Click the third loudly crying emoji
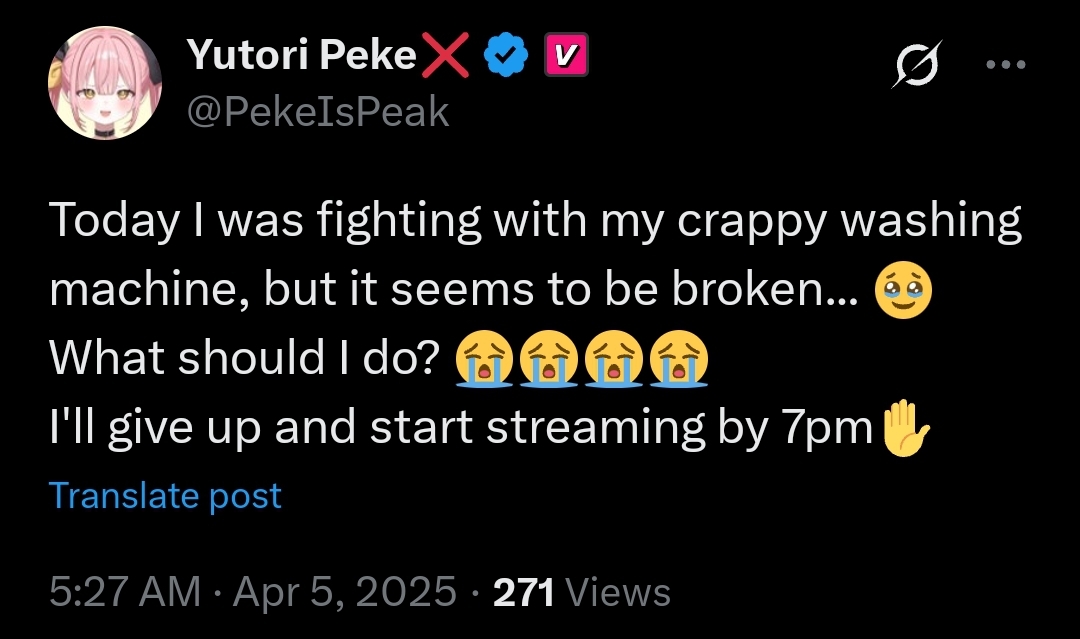1080x639 pixels. pos(615,358)
